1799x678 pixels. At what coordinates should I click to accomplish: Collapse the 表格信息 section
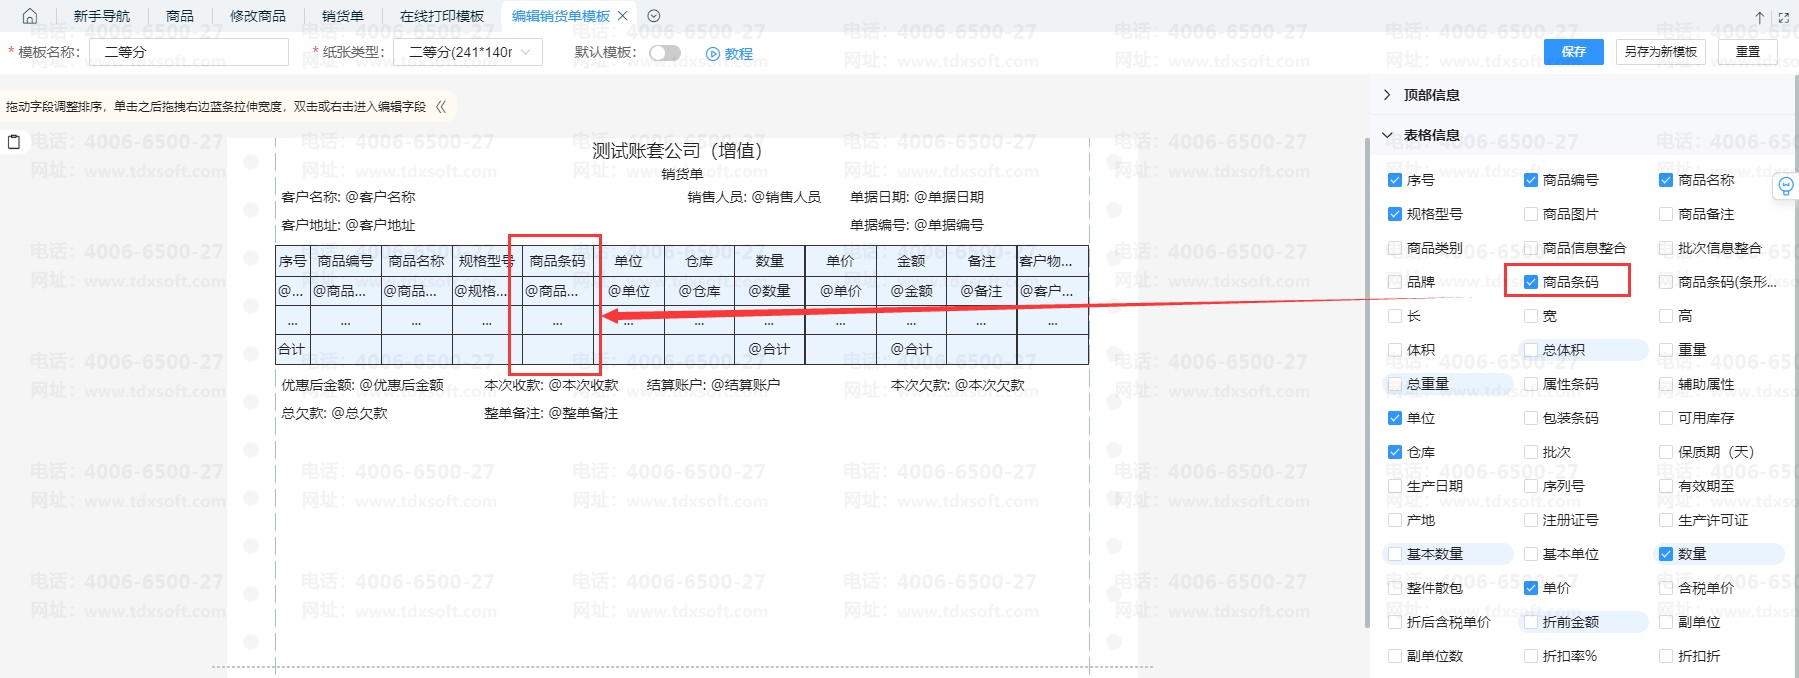click(x=1387, y=135)
